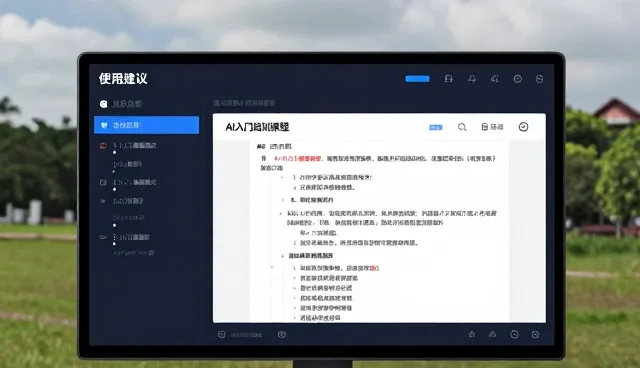Click the breadcrumb text above the document panel
The height and width of the screenshot is (368, 640).
[244, 103]
